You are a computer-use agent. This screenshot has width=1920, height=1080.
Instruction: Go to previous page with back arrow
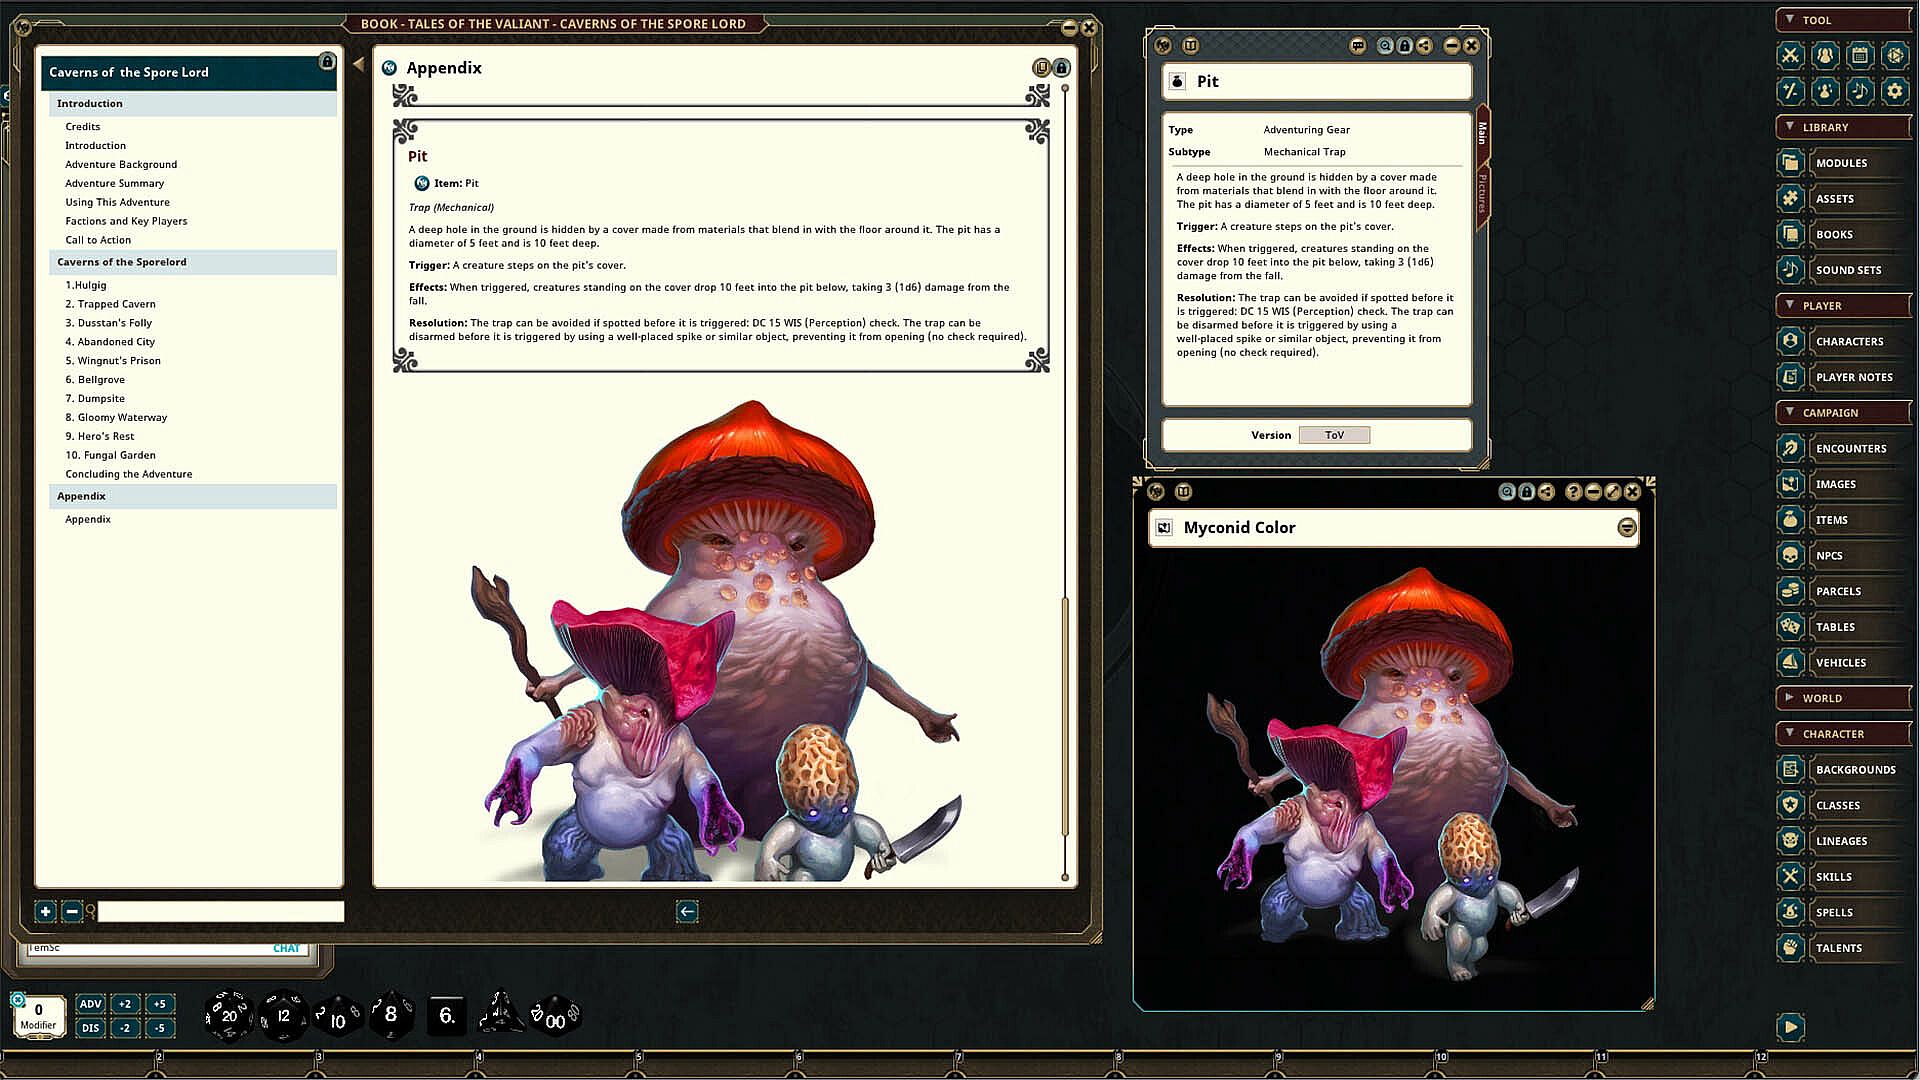(x=686, y=911)
